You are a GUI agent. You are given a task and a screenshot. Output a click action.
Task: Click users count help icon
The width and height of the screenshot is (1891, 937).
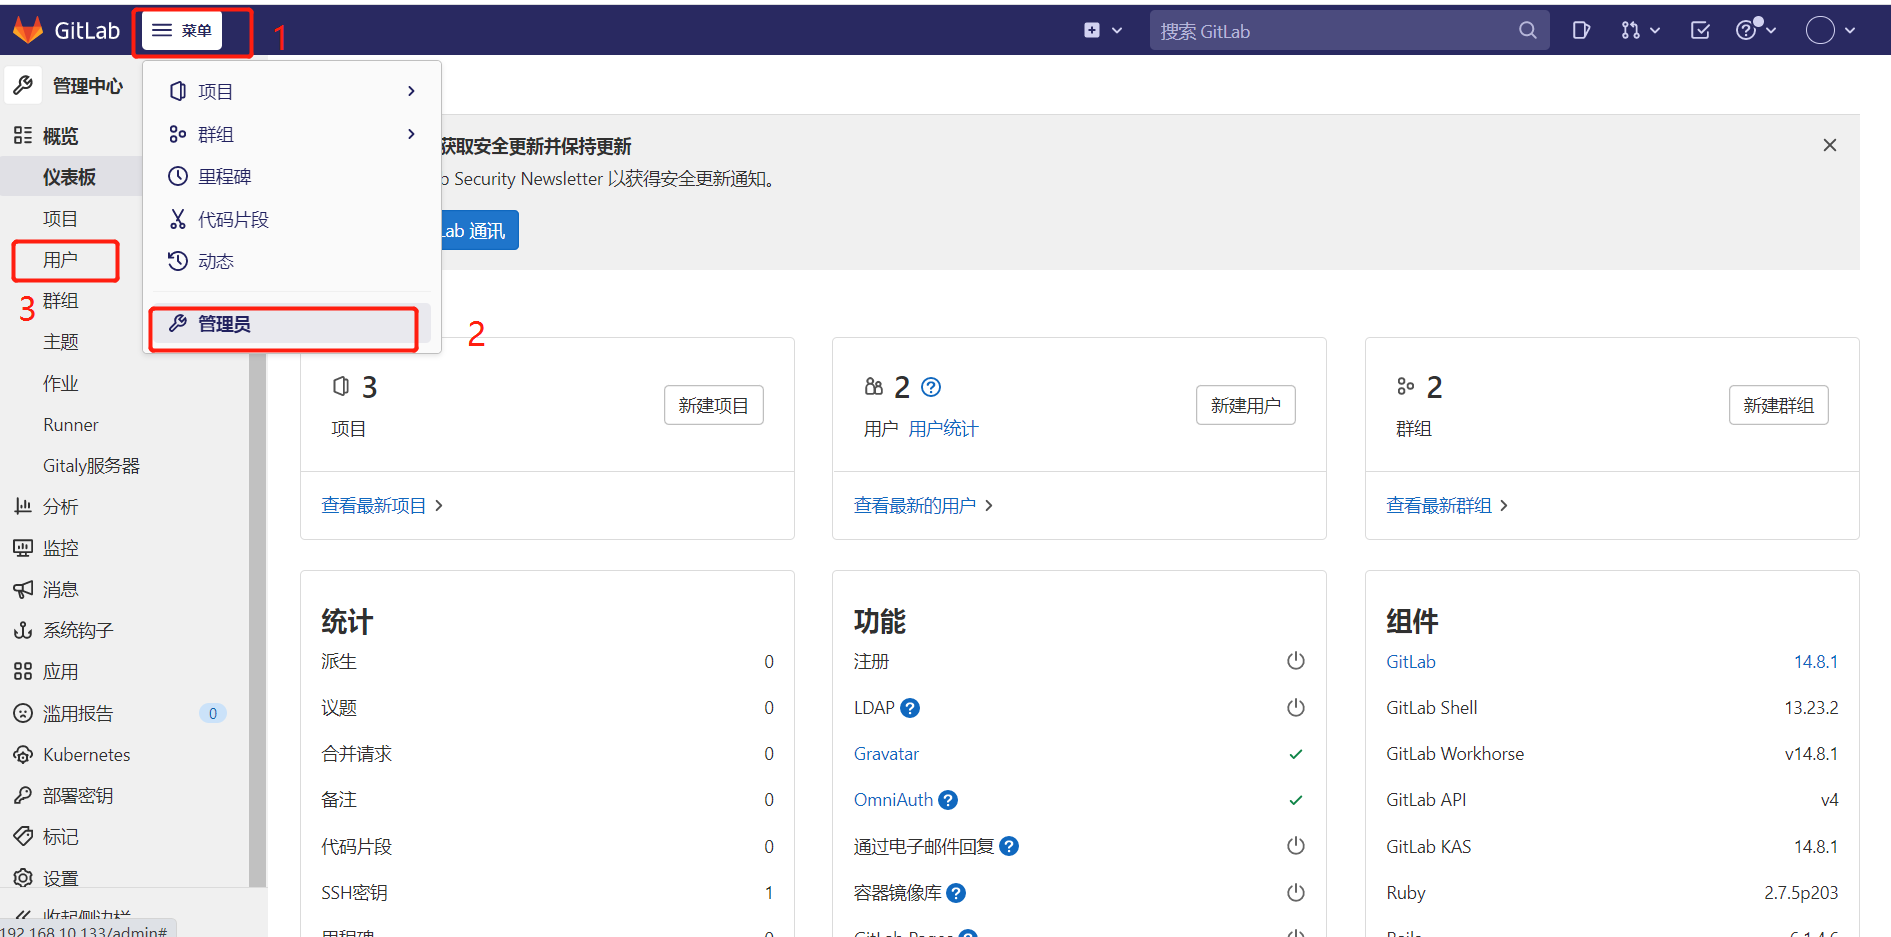(931, 387)
